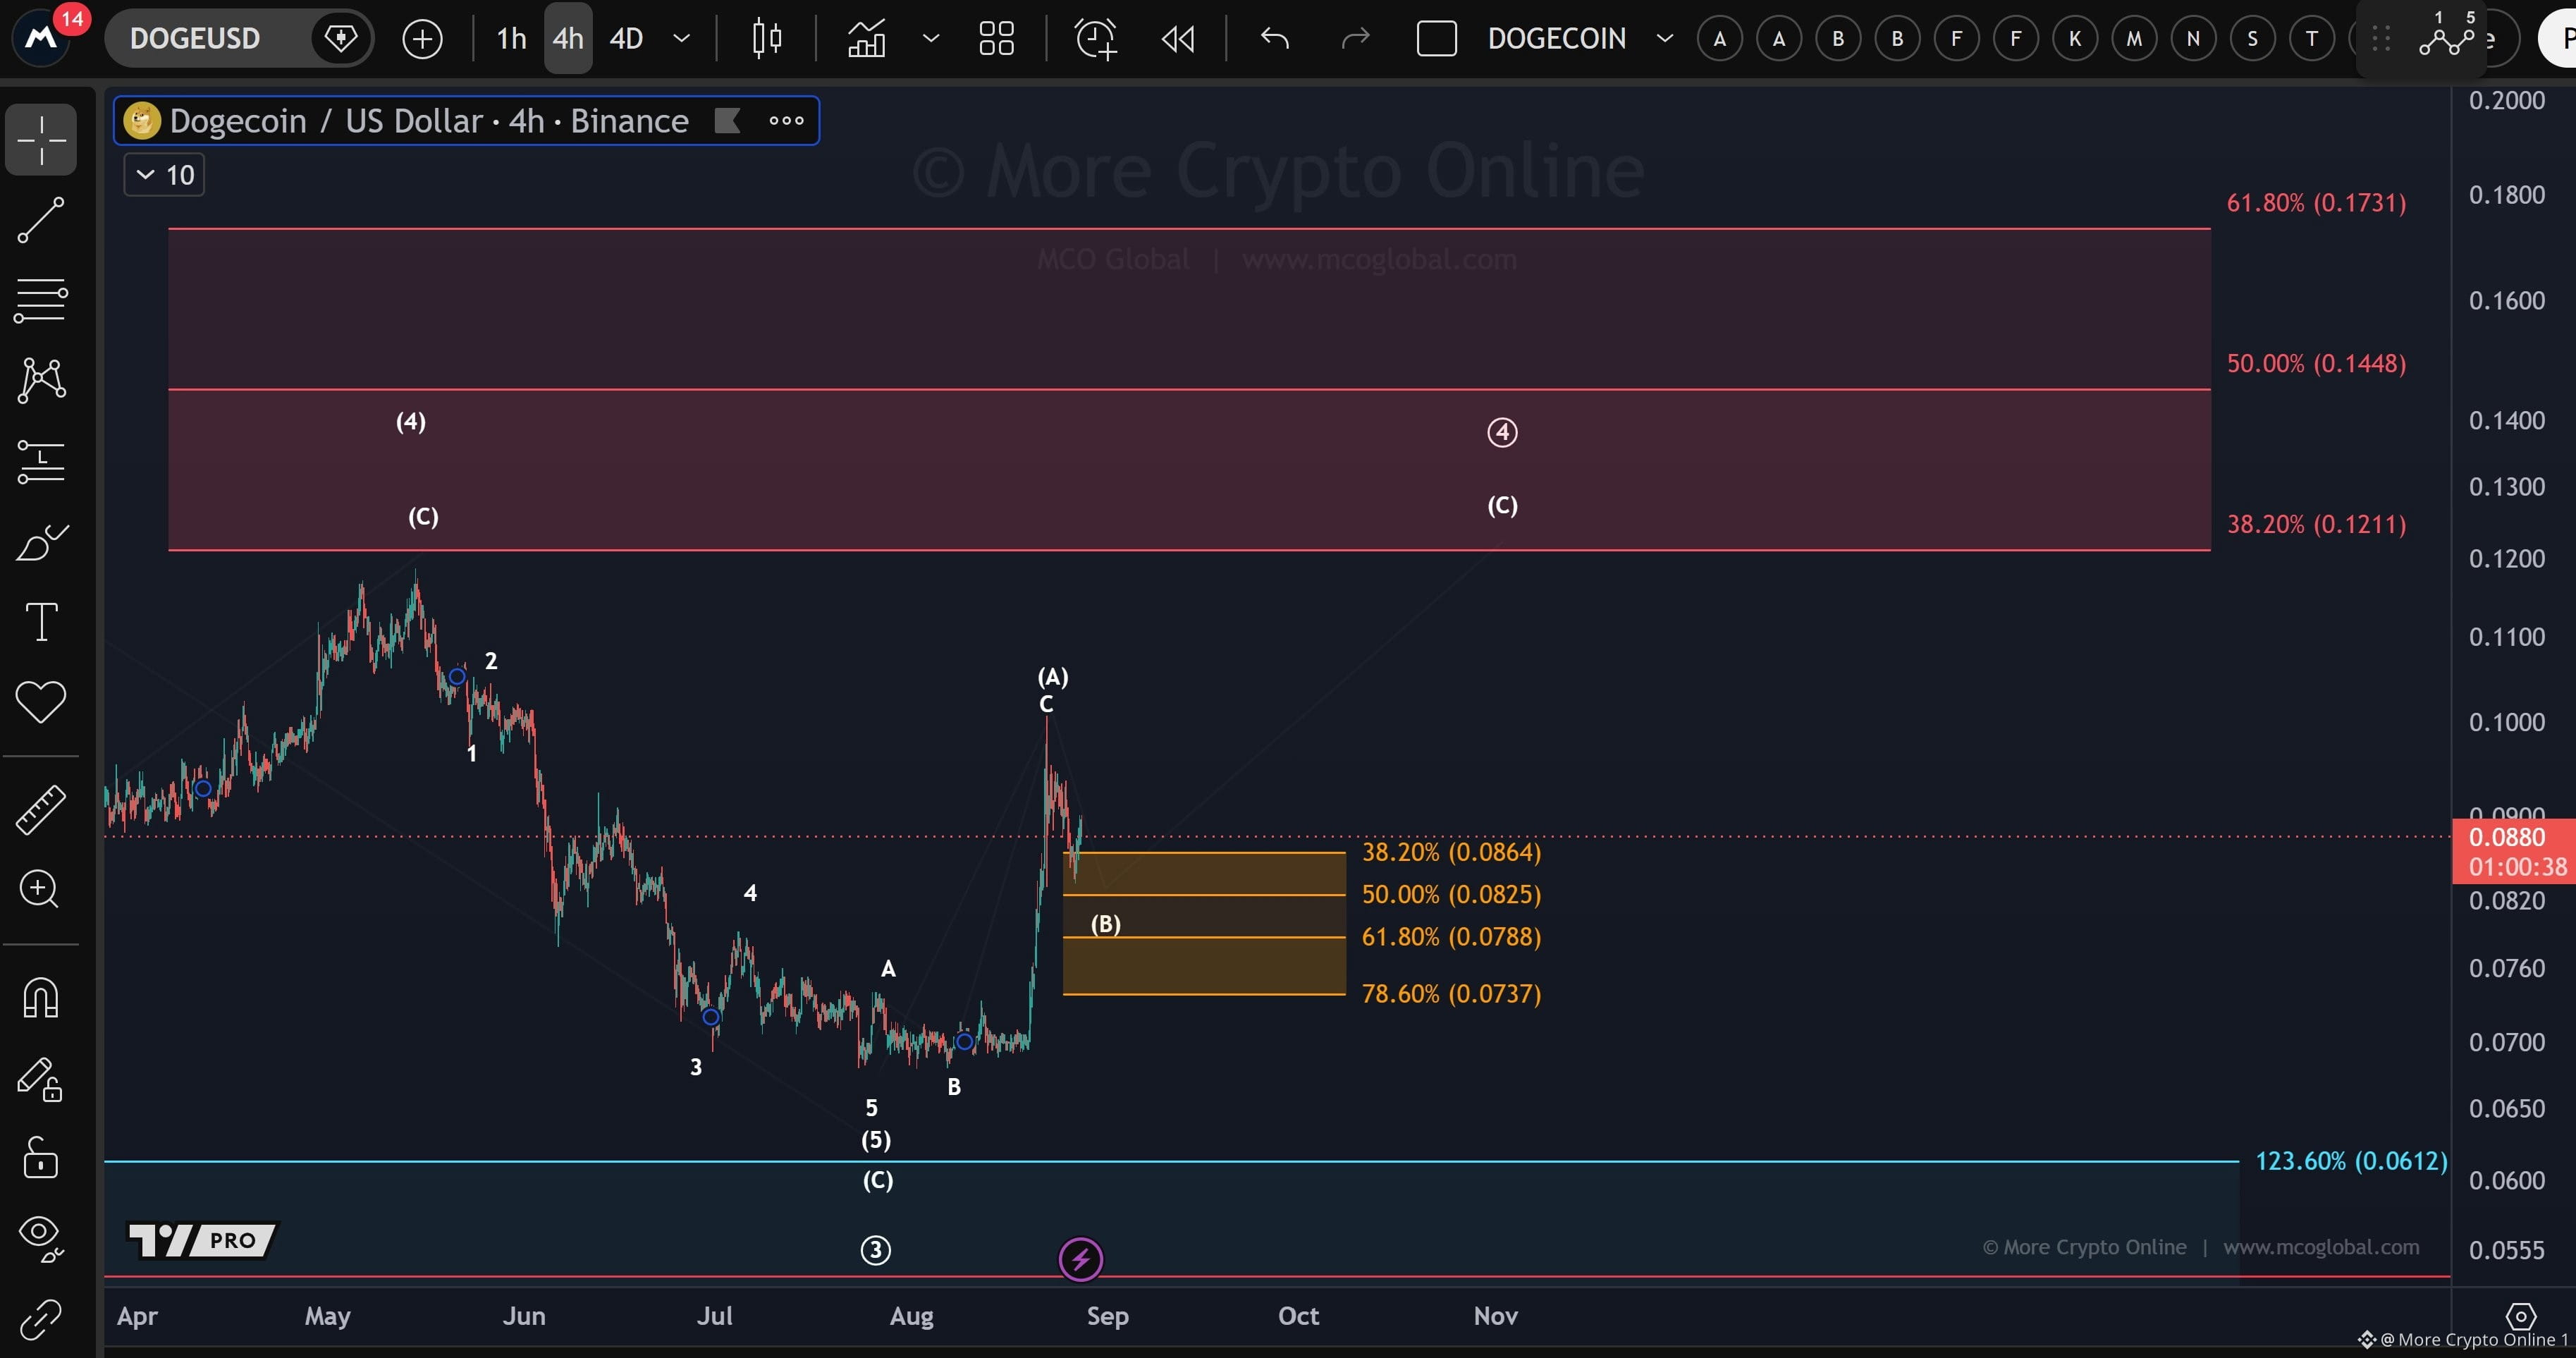Hide all drawings with the eye icon
This screenshot has width=2576, height=1358.
41,1238
